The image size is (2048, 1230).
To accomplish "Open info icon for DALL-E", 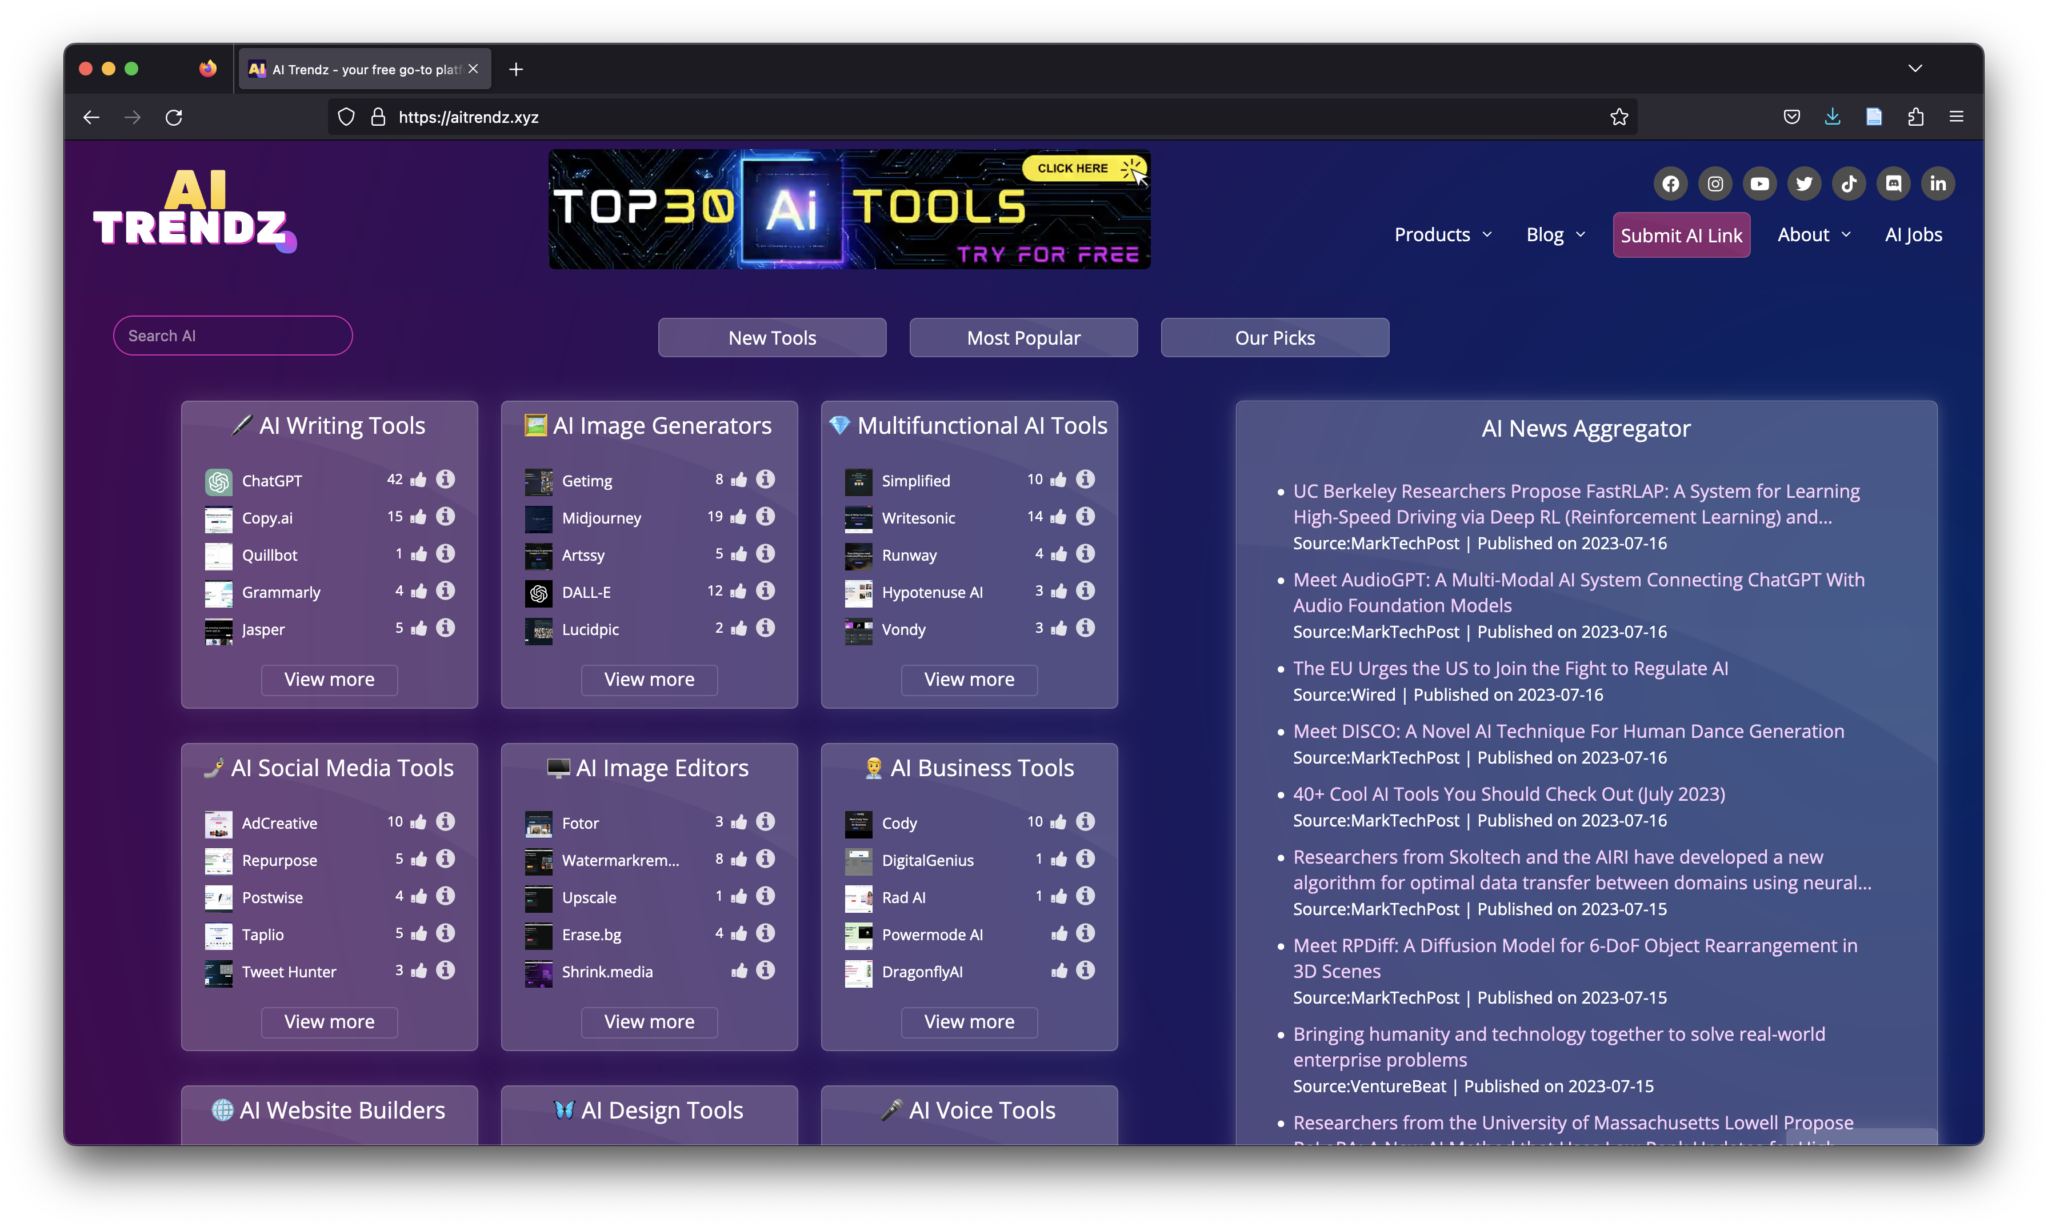I will [765, 591].
